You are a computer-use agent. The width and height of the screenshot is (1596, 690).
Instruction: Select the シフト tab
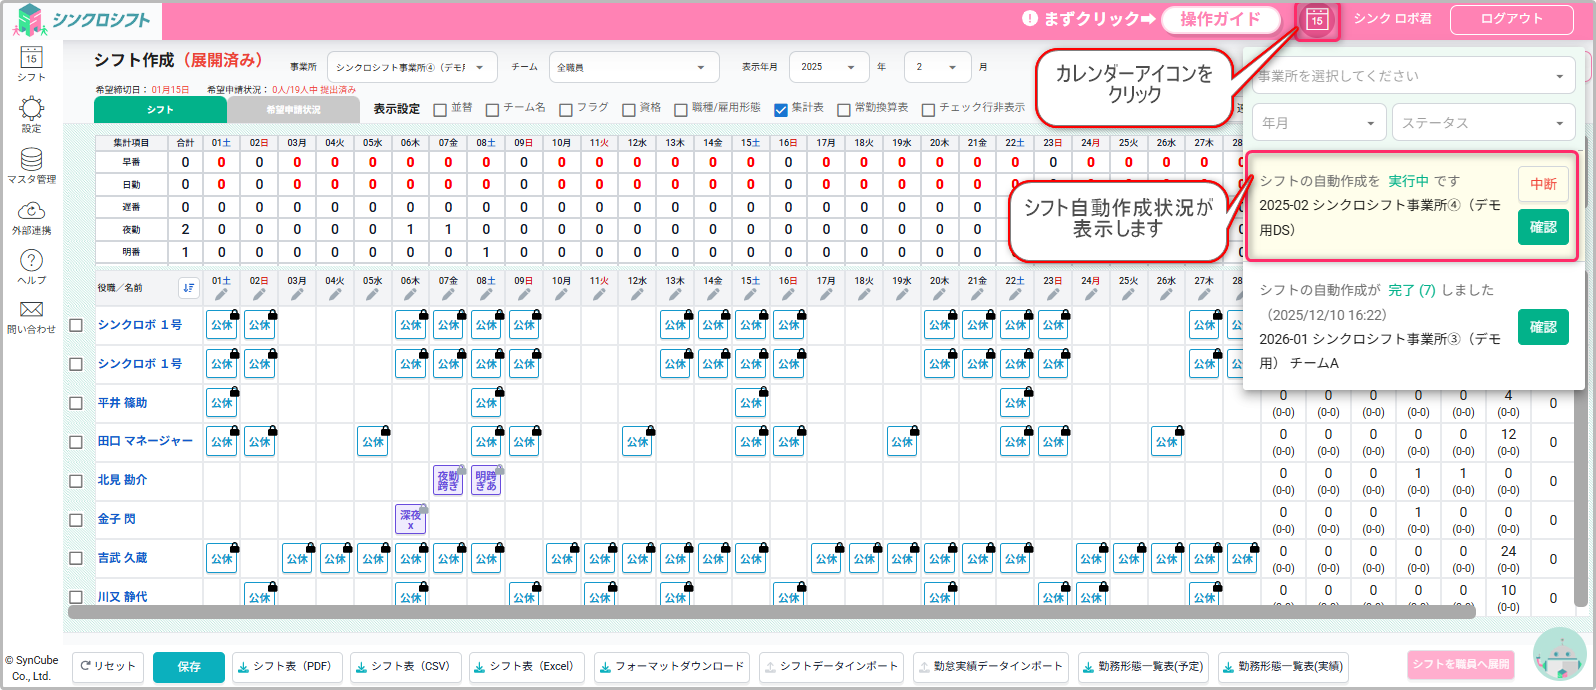click(160, 110)
